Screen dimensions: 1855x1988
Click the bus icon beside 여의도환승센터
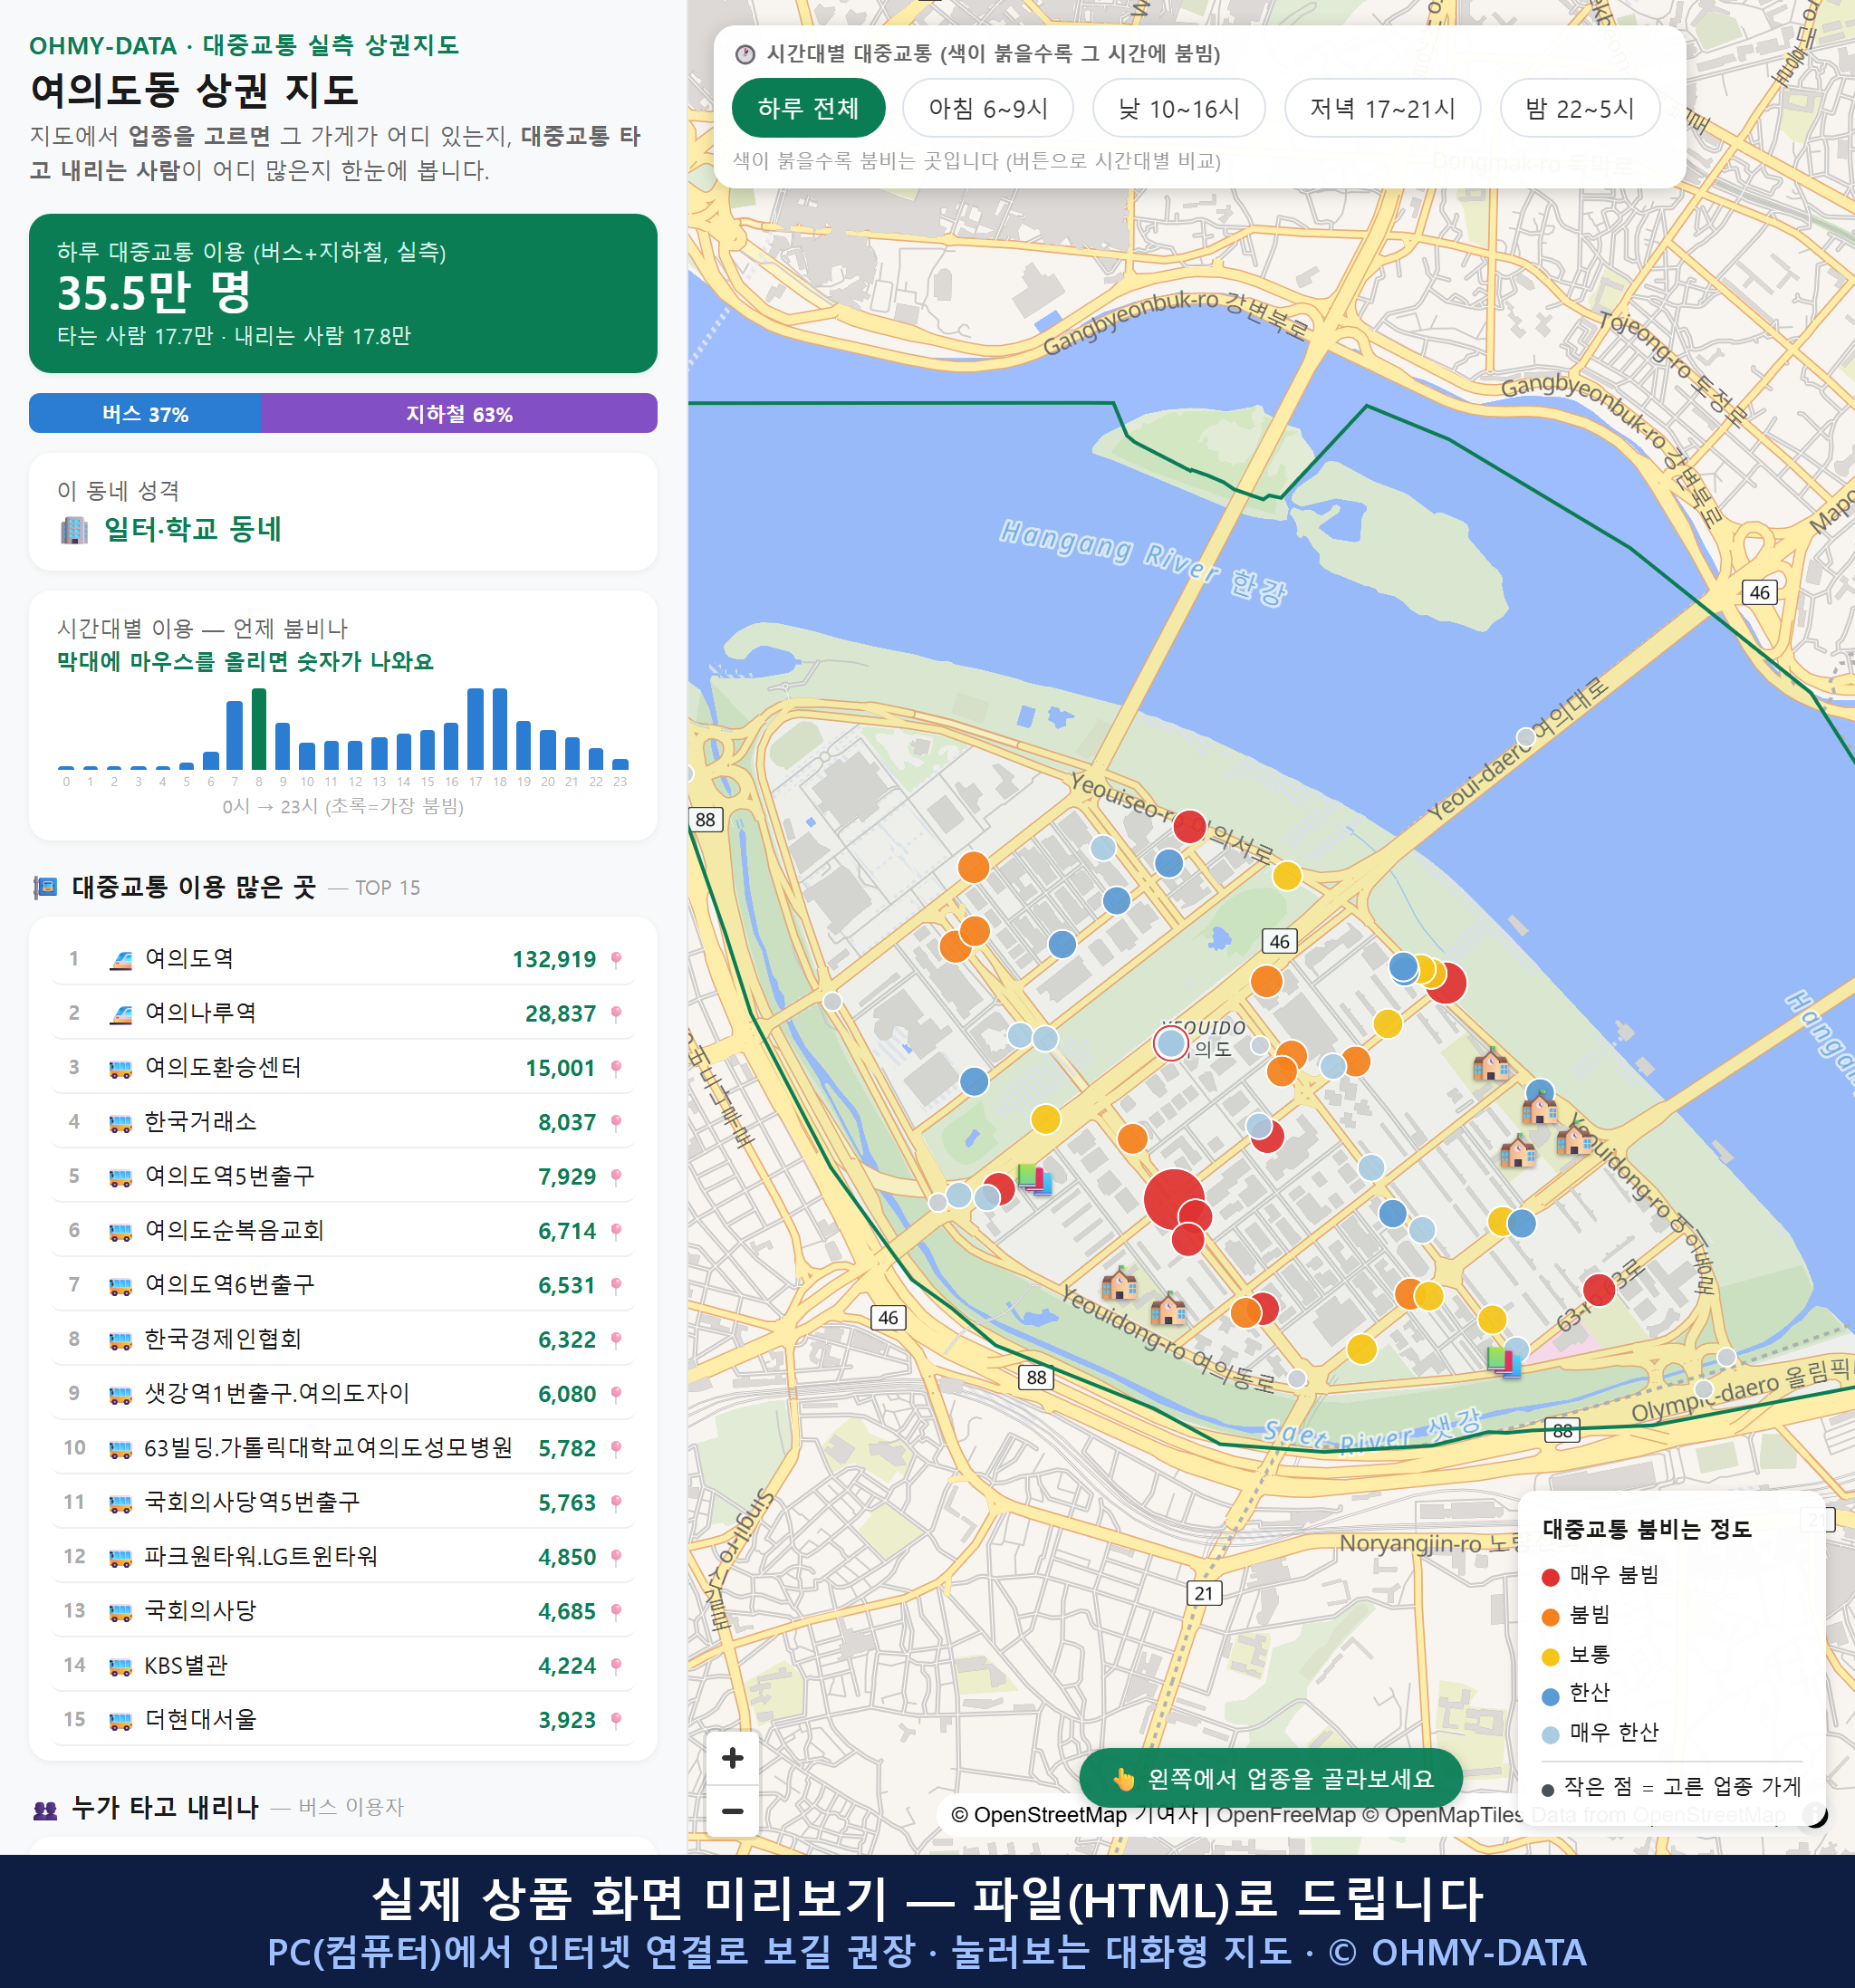(120, 1069)
